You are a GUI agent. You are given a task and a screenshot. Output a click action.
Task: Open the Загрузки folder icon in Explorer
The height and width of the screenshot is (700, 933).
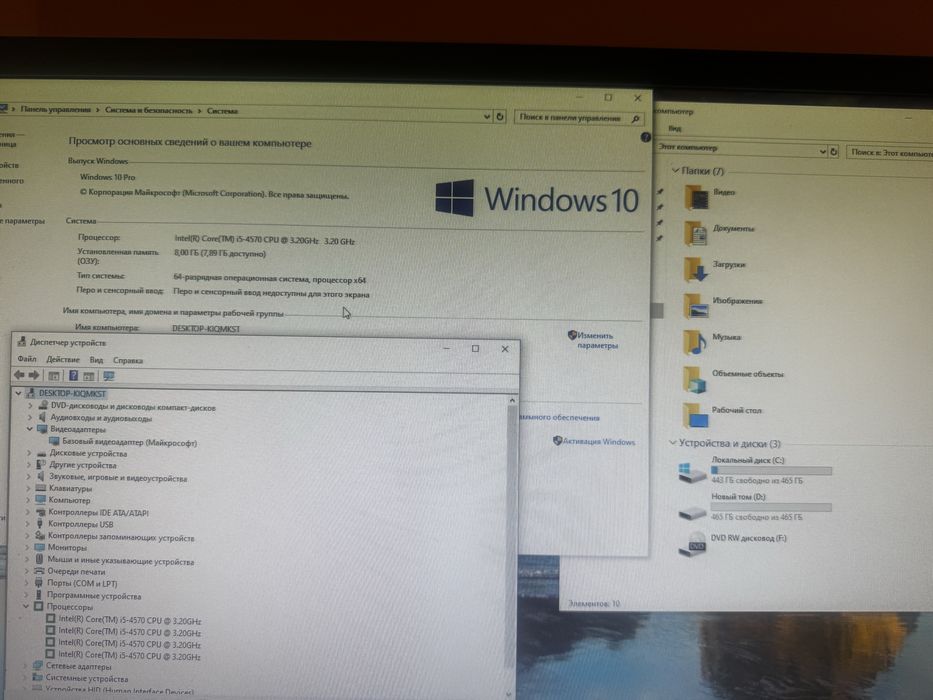(x=696, y=270)
